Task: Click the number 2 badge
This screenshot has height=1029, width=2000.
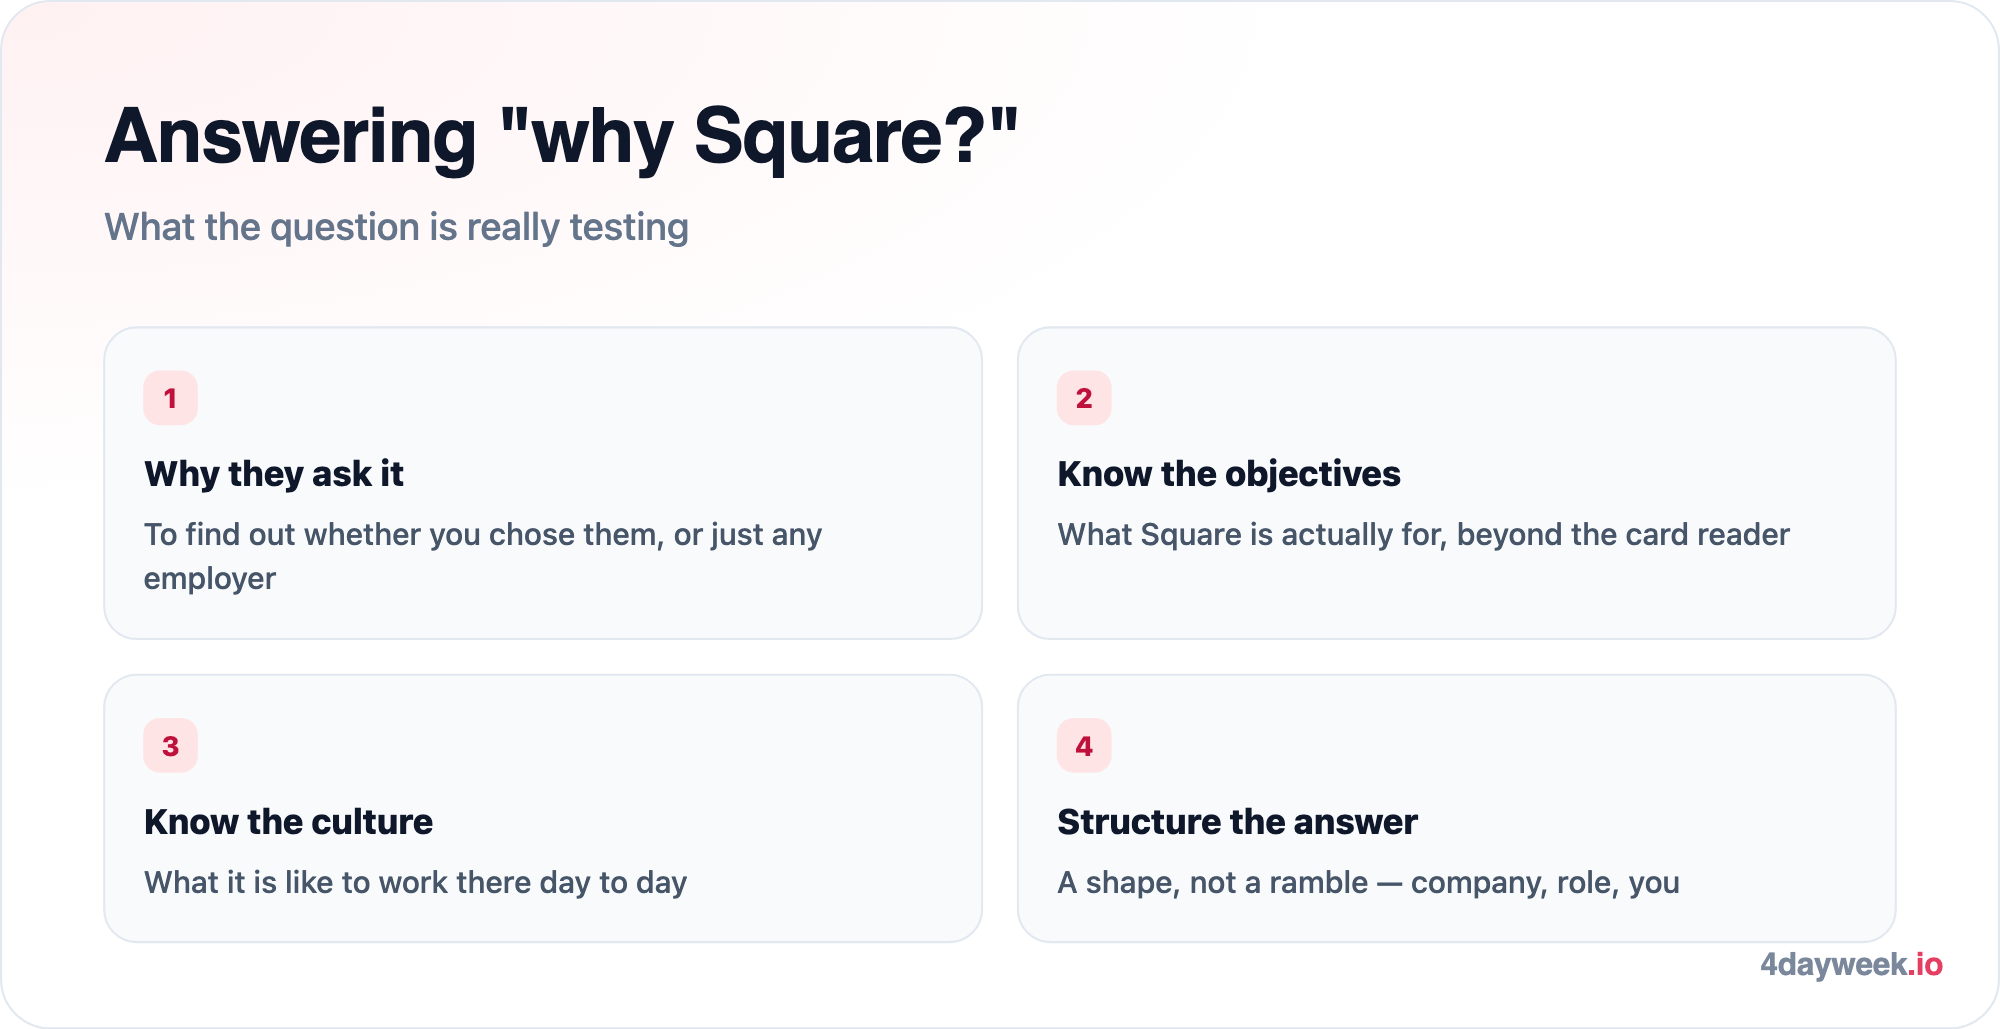Action: (x=1084, y=398)
